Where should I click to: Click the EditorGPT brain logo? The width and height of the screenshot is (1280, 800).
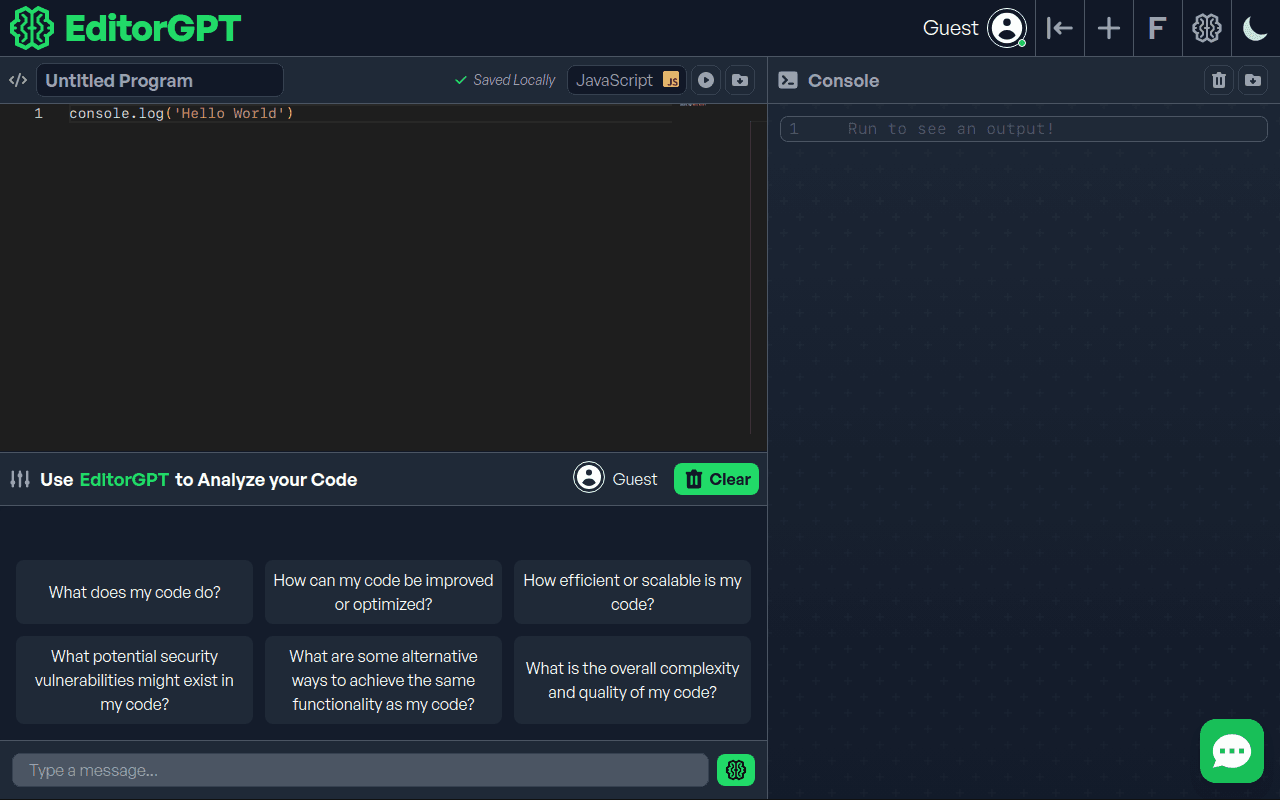click(x=31, y=28)
